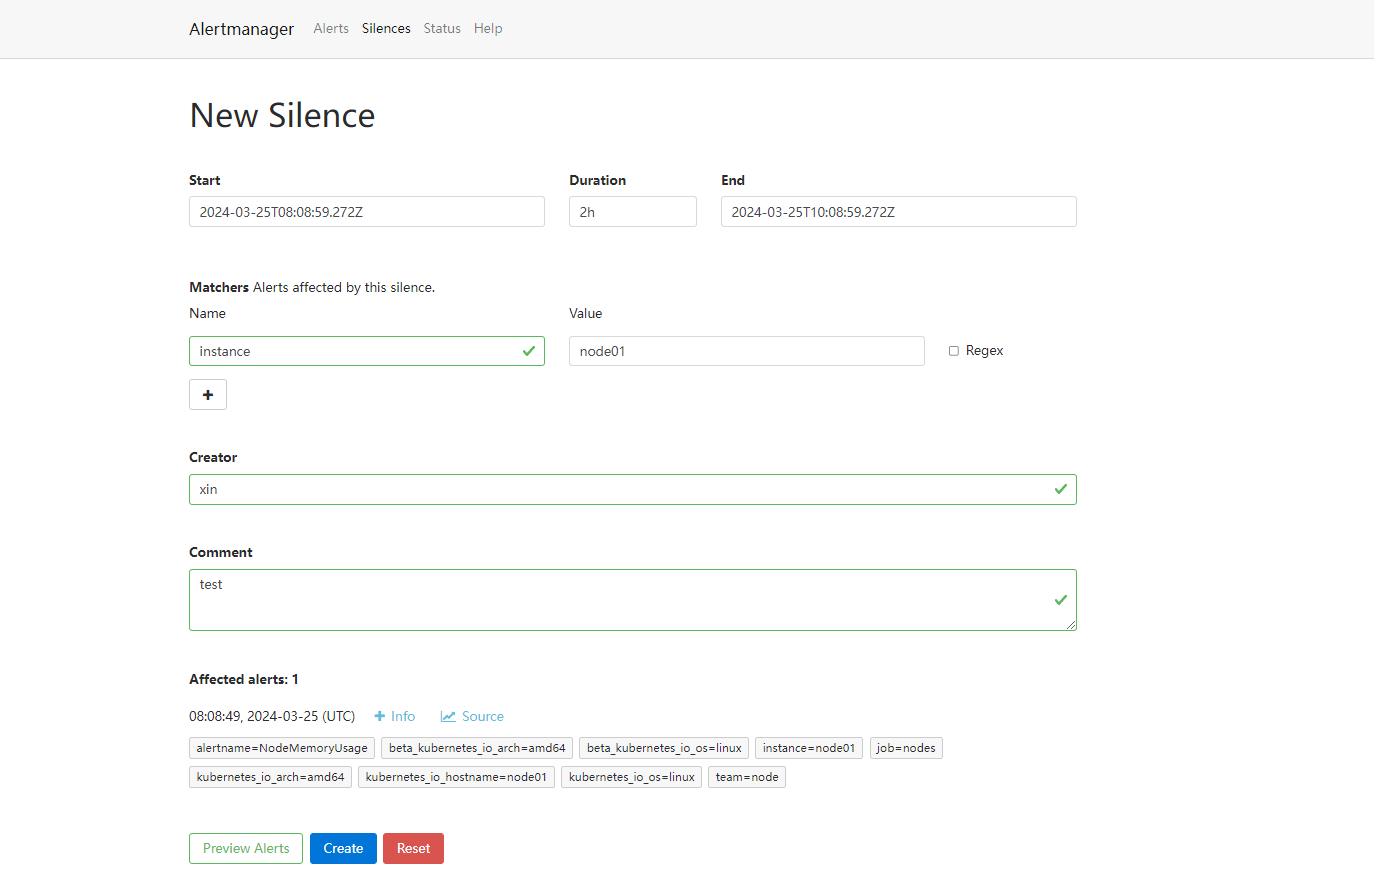This screenshot has height=886, width=1374.
Task: Click the Regex label text
Action: click(x=984, y=351)
